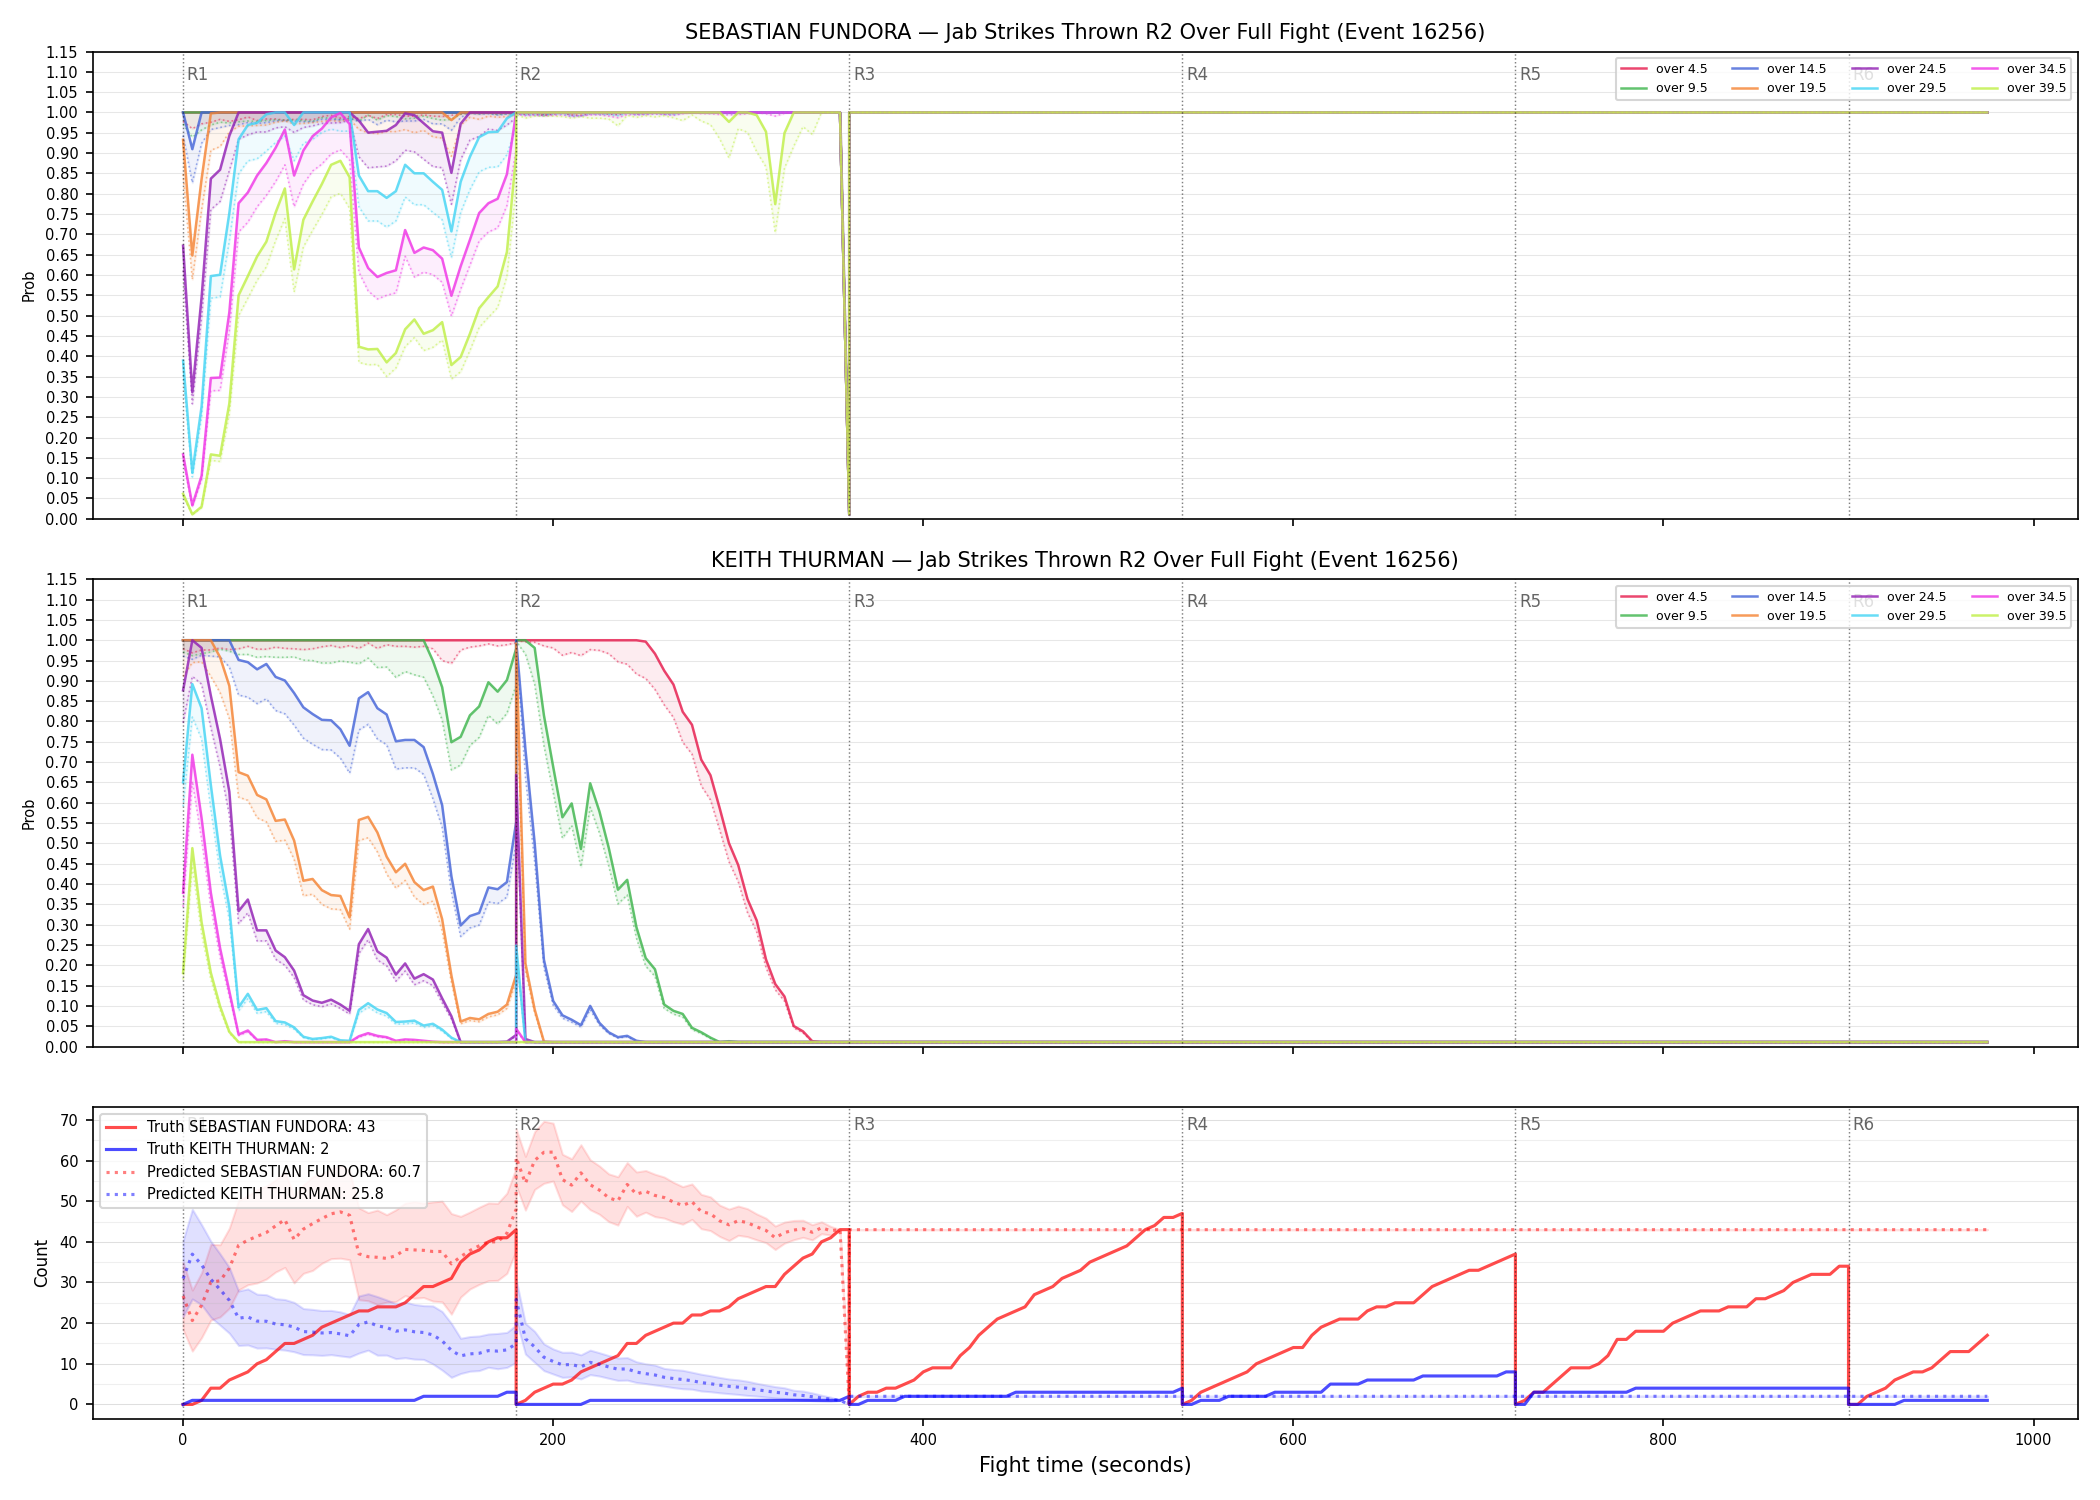
Task: Click the 1000 tick on the fight time axis
Action: coord(2033,1440)
